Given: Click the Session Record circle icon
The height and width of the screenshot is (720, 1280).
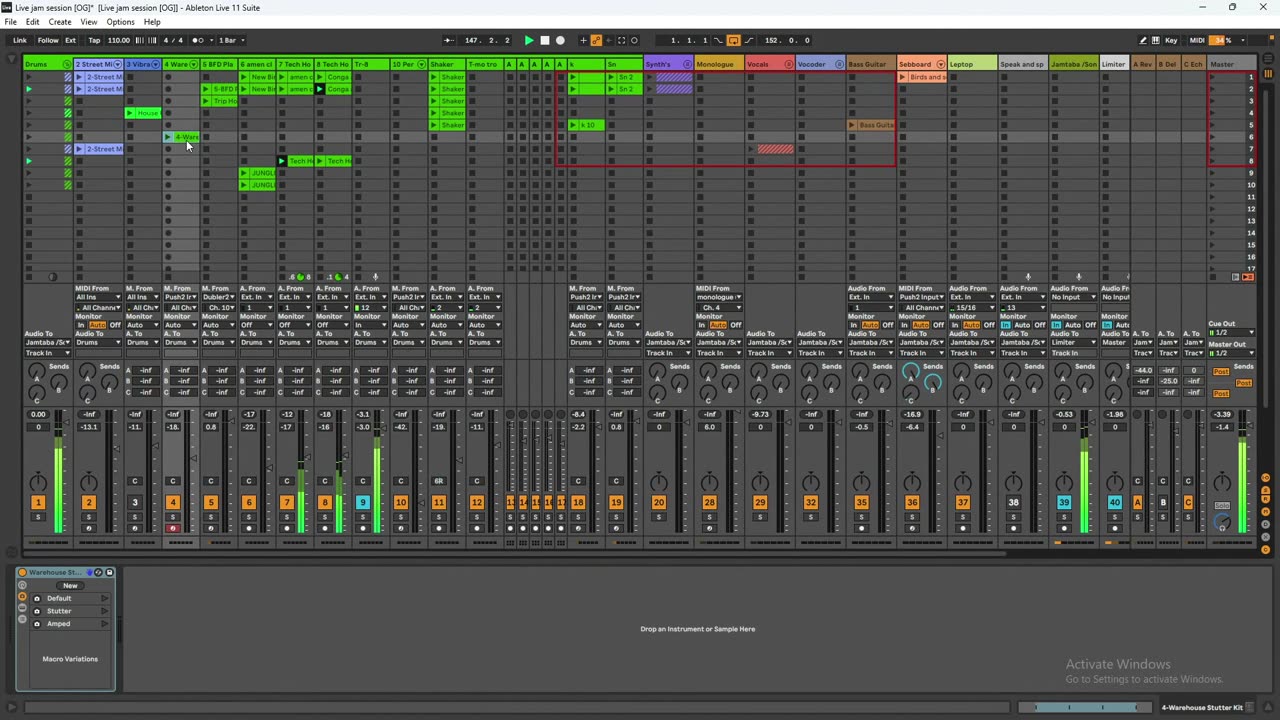Looking at the screenshot, I should pyautogui.click(x=634, y=40).
